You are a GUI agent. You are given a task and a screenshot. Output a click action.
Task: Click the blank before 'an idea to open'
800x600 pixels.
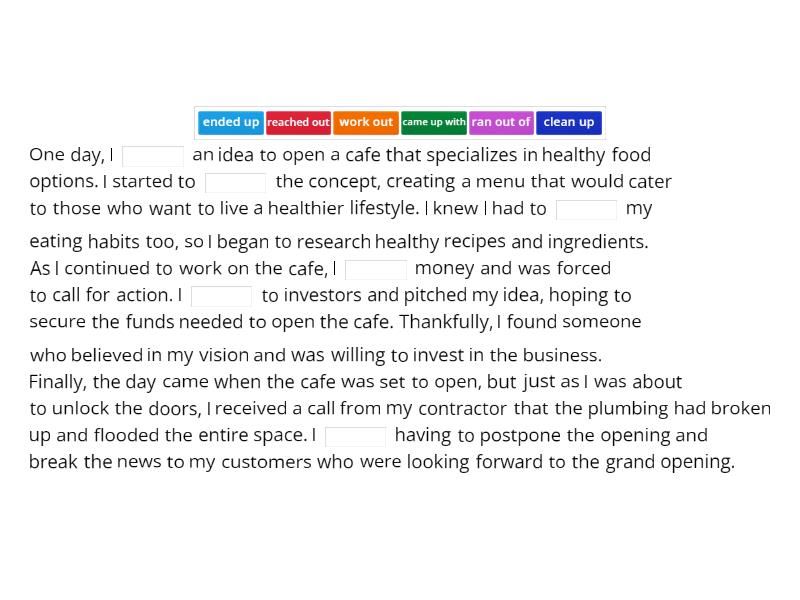pos(153,156)
